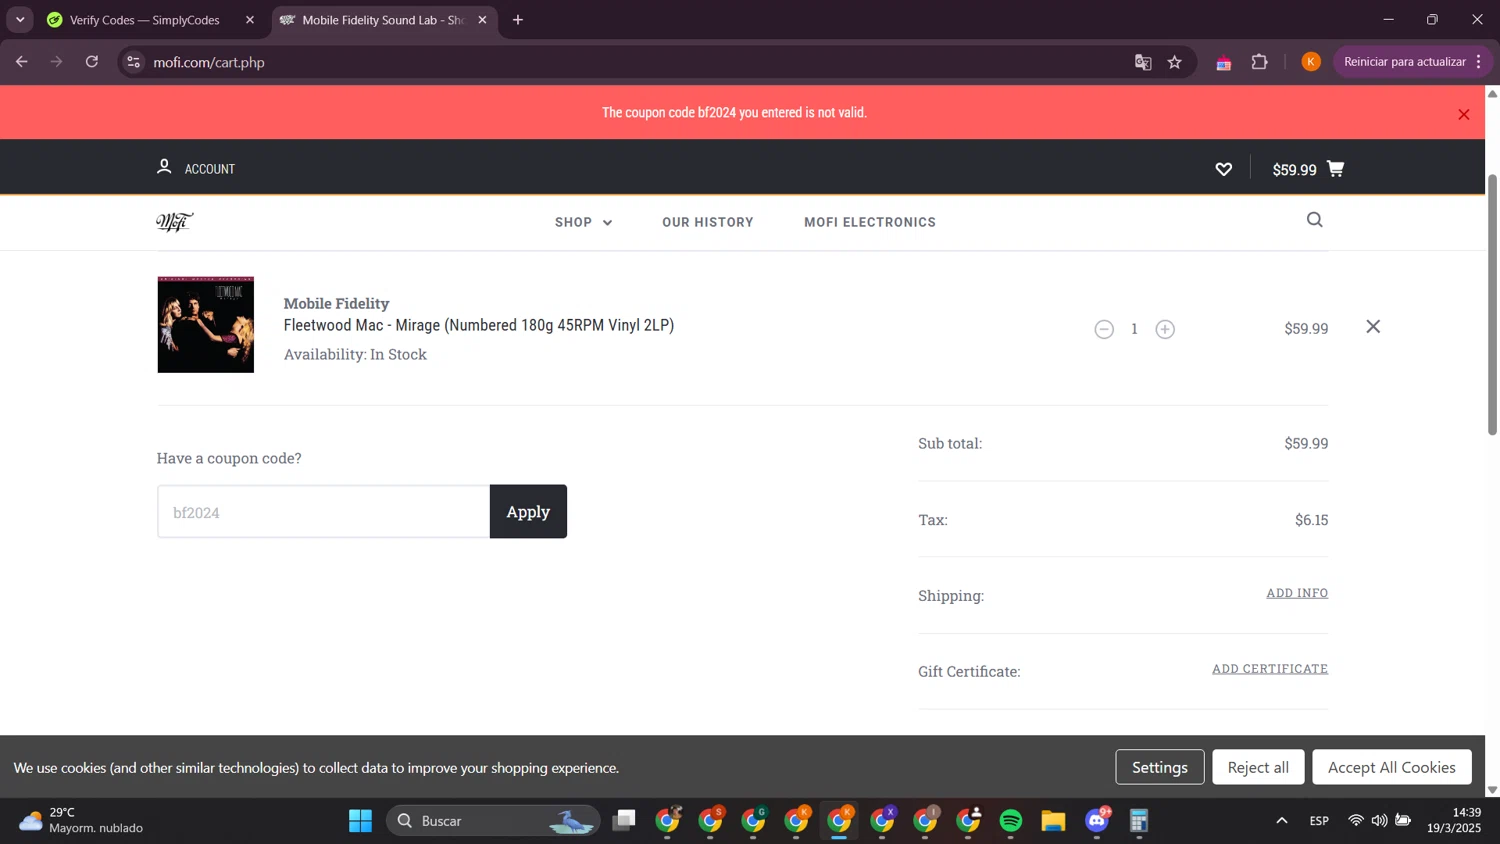1500x844 pixels.
Task: Reject all cookies
Action: click(x=1258, y=767)
